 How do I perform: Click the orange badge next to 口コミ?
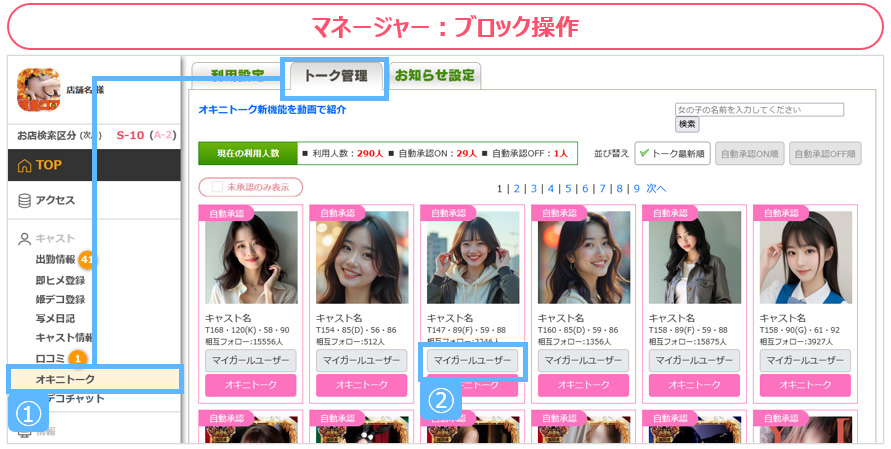coord(78,358)
